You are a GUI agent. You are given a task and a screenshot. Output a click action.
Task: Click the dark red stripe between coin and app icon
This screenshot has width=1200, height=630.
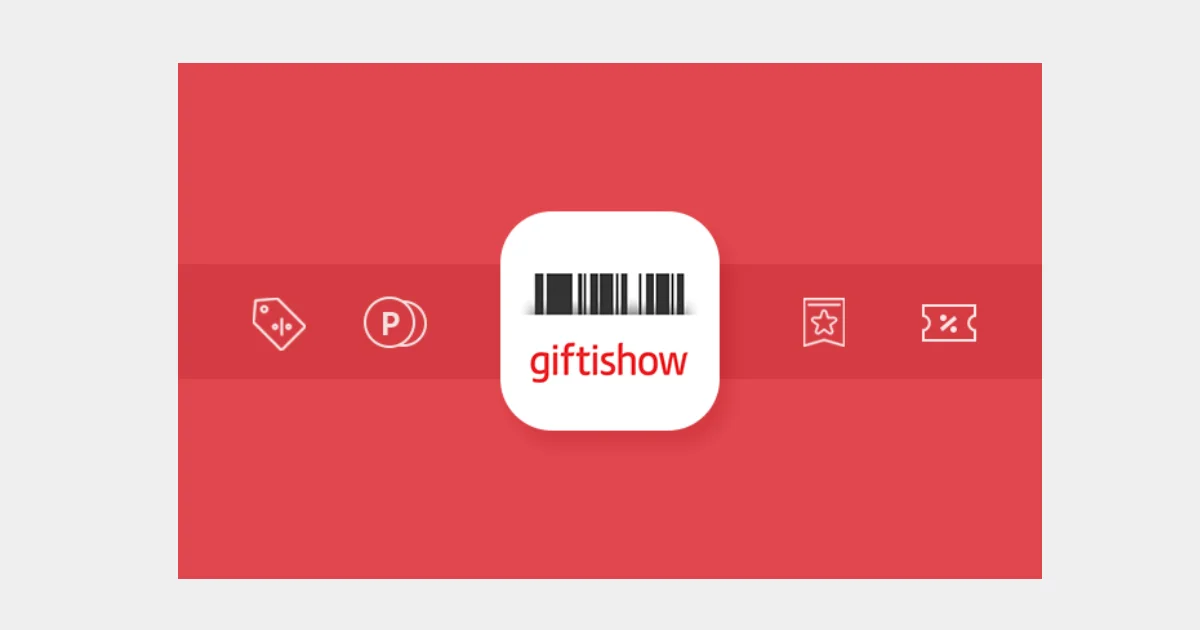tap(464, 322)
